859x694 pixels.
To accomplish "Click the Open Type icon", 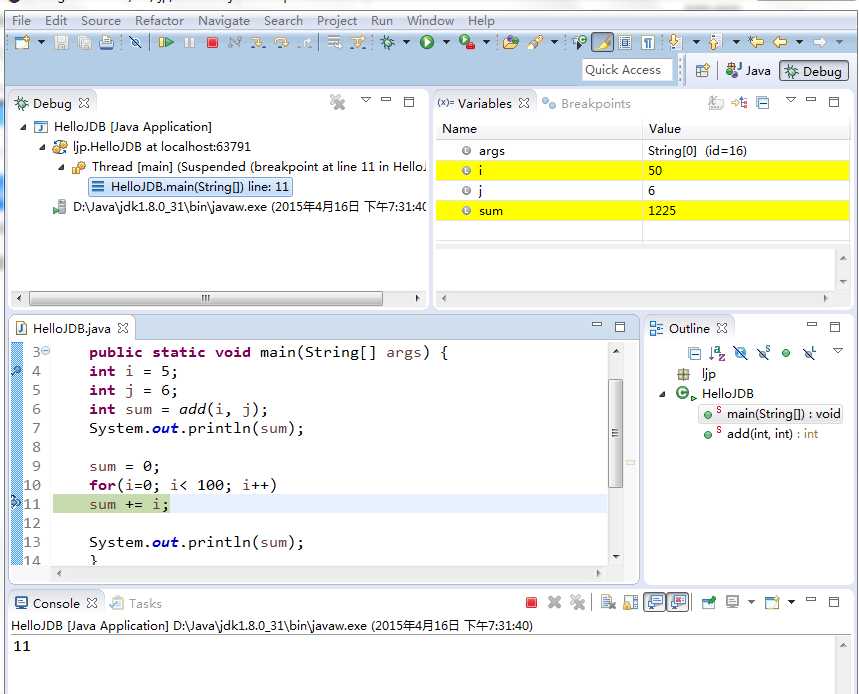I will pyautogui.click(x=510, y=42).
